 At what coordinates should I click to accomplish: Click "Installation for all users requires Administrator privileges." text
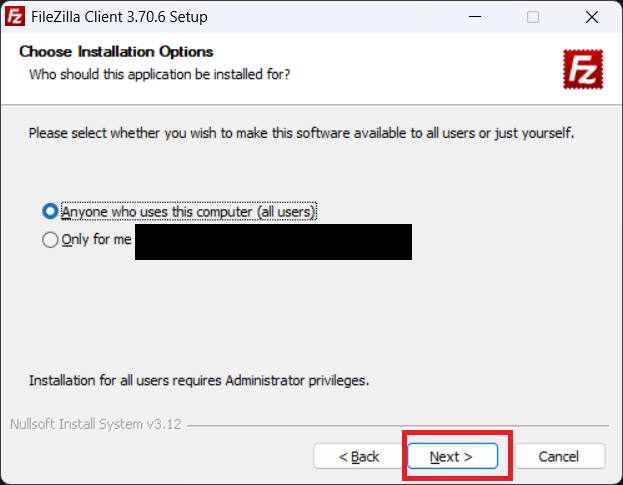click(x=199, y=381)
